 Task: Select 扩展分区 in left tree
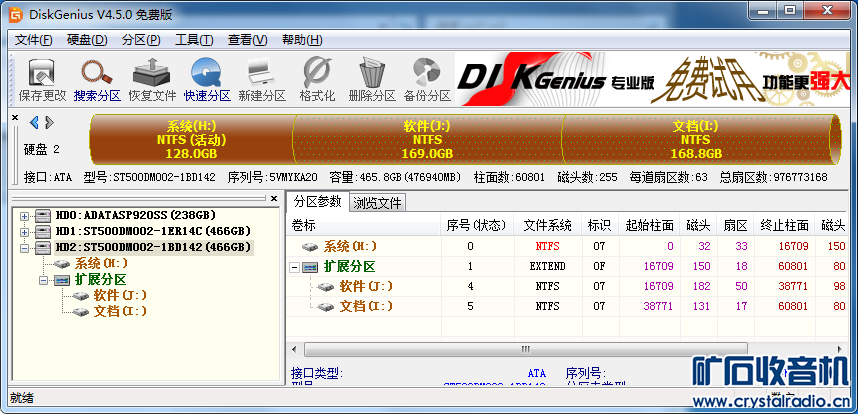[x=101, y=279]
